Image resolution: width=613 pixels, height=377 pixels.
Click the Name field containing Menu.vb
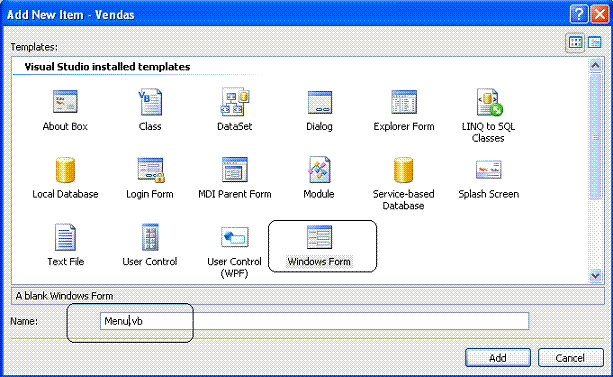314,321
